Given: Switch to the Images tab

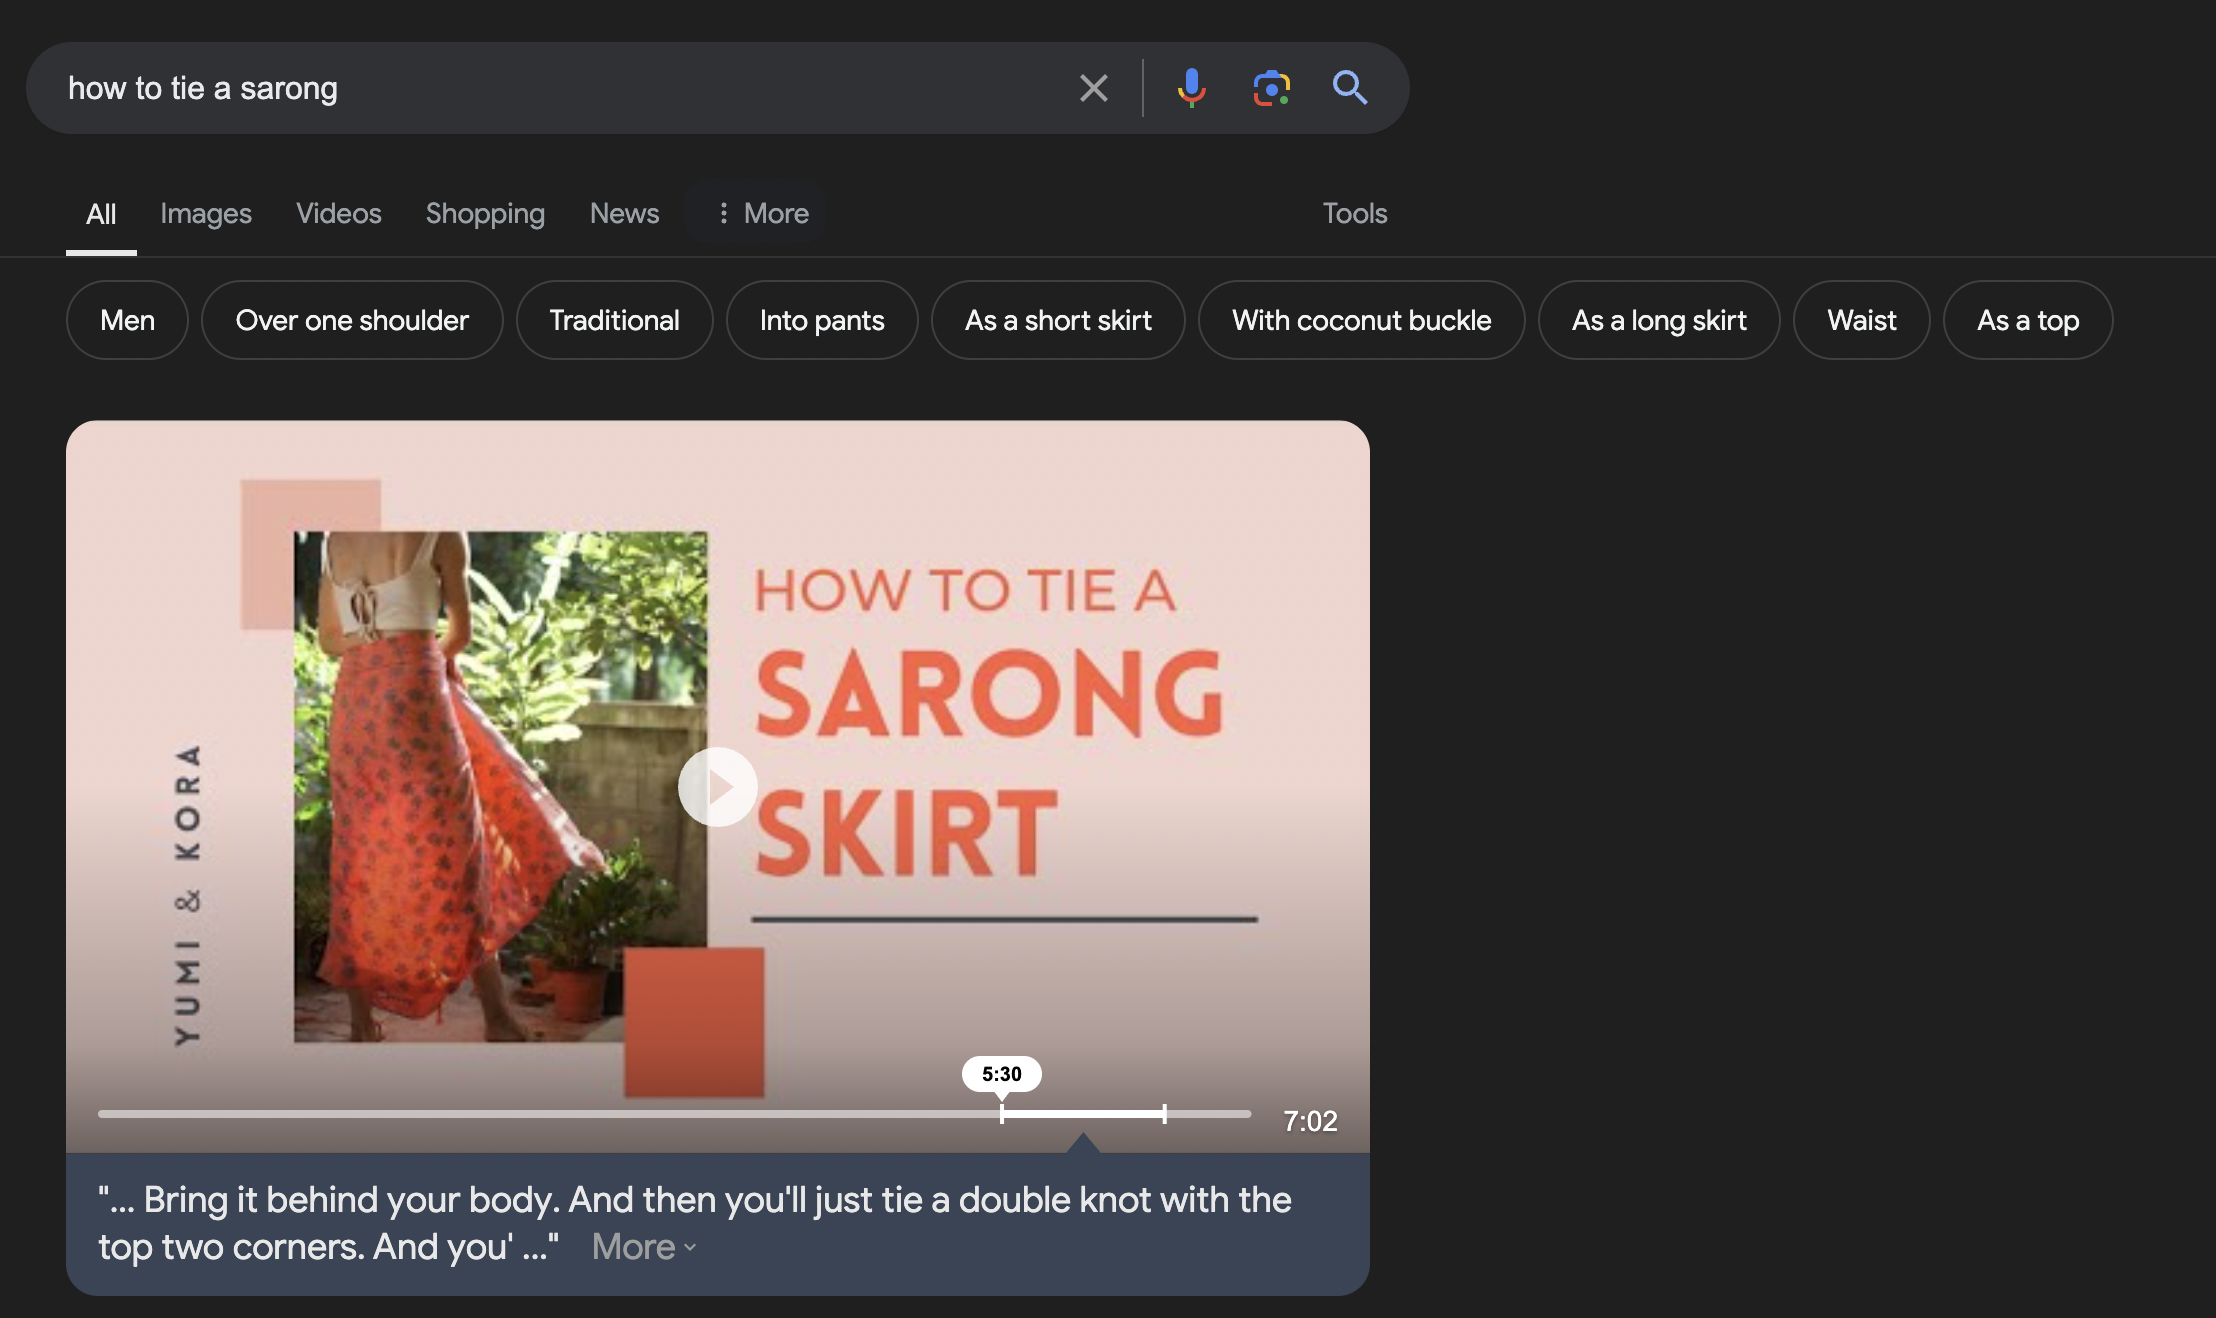Looking at the screenshot, I should click(205, 213).
